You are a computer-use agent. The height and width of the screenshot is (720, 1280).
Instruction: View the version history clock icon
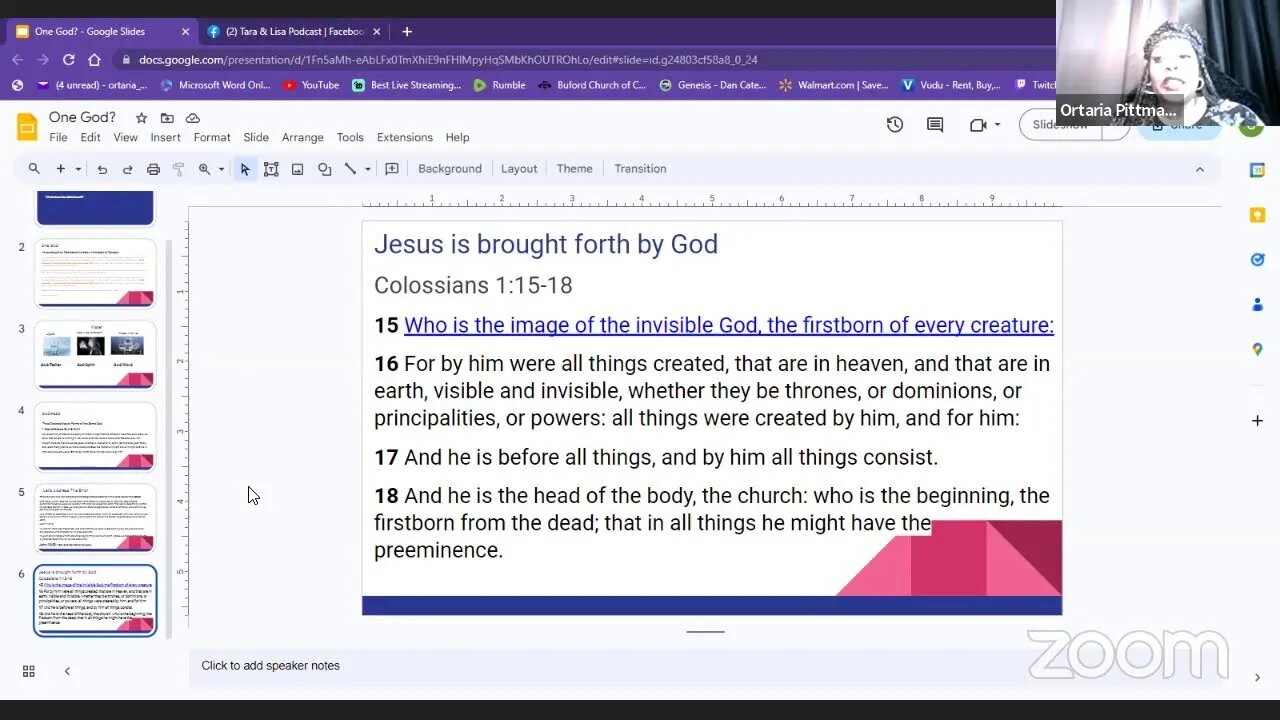895,125
